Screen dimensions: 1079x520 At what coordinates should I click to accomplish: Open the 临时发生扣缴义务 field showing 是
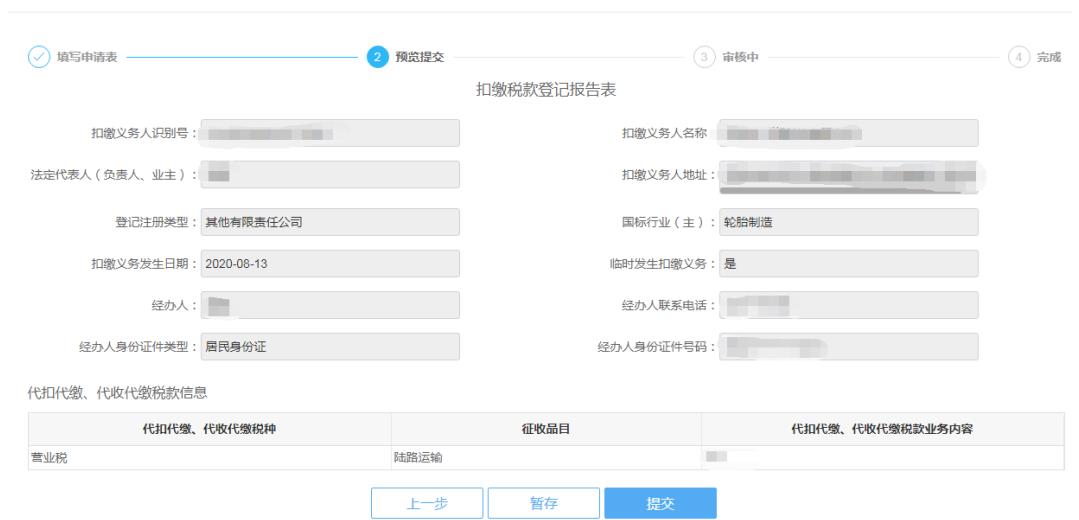(x=849, y=264)
